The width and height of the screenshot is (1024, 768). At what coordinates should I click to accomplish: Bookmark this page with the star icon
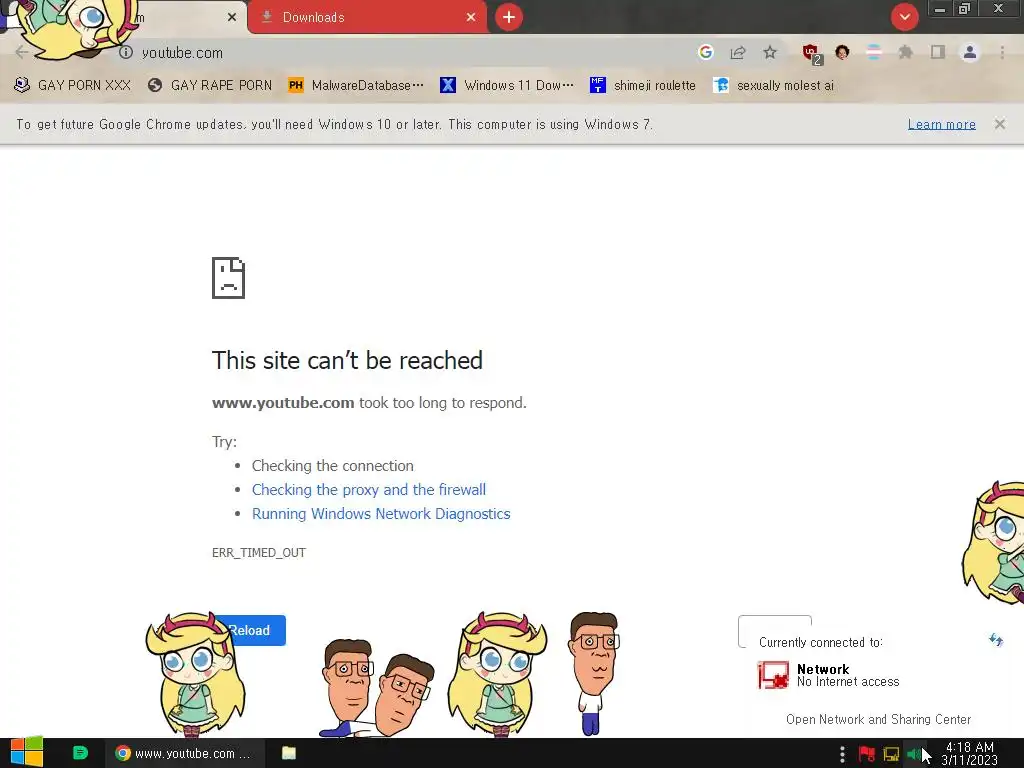point(770,52)
